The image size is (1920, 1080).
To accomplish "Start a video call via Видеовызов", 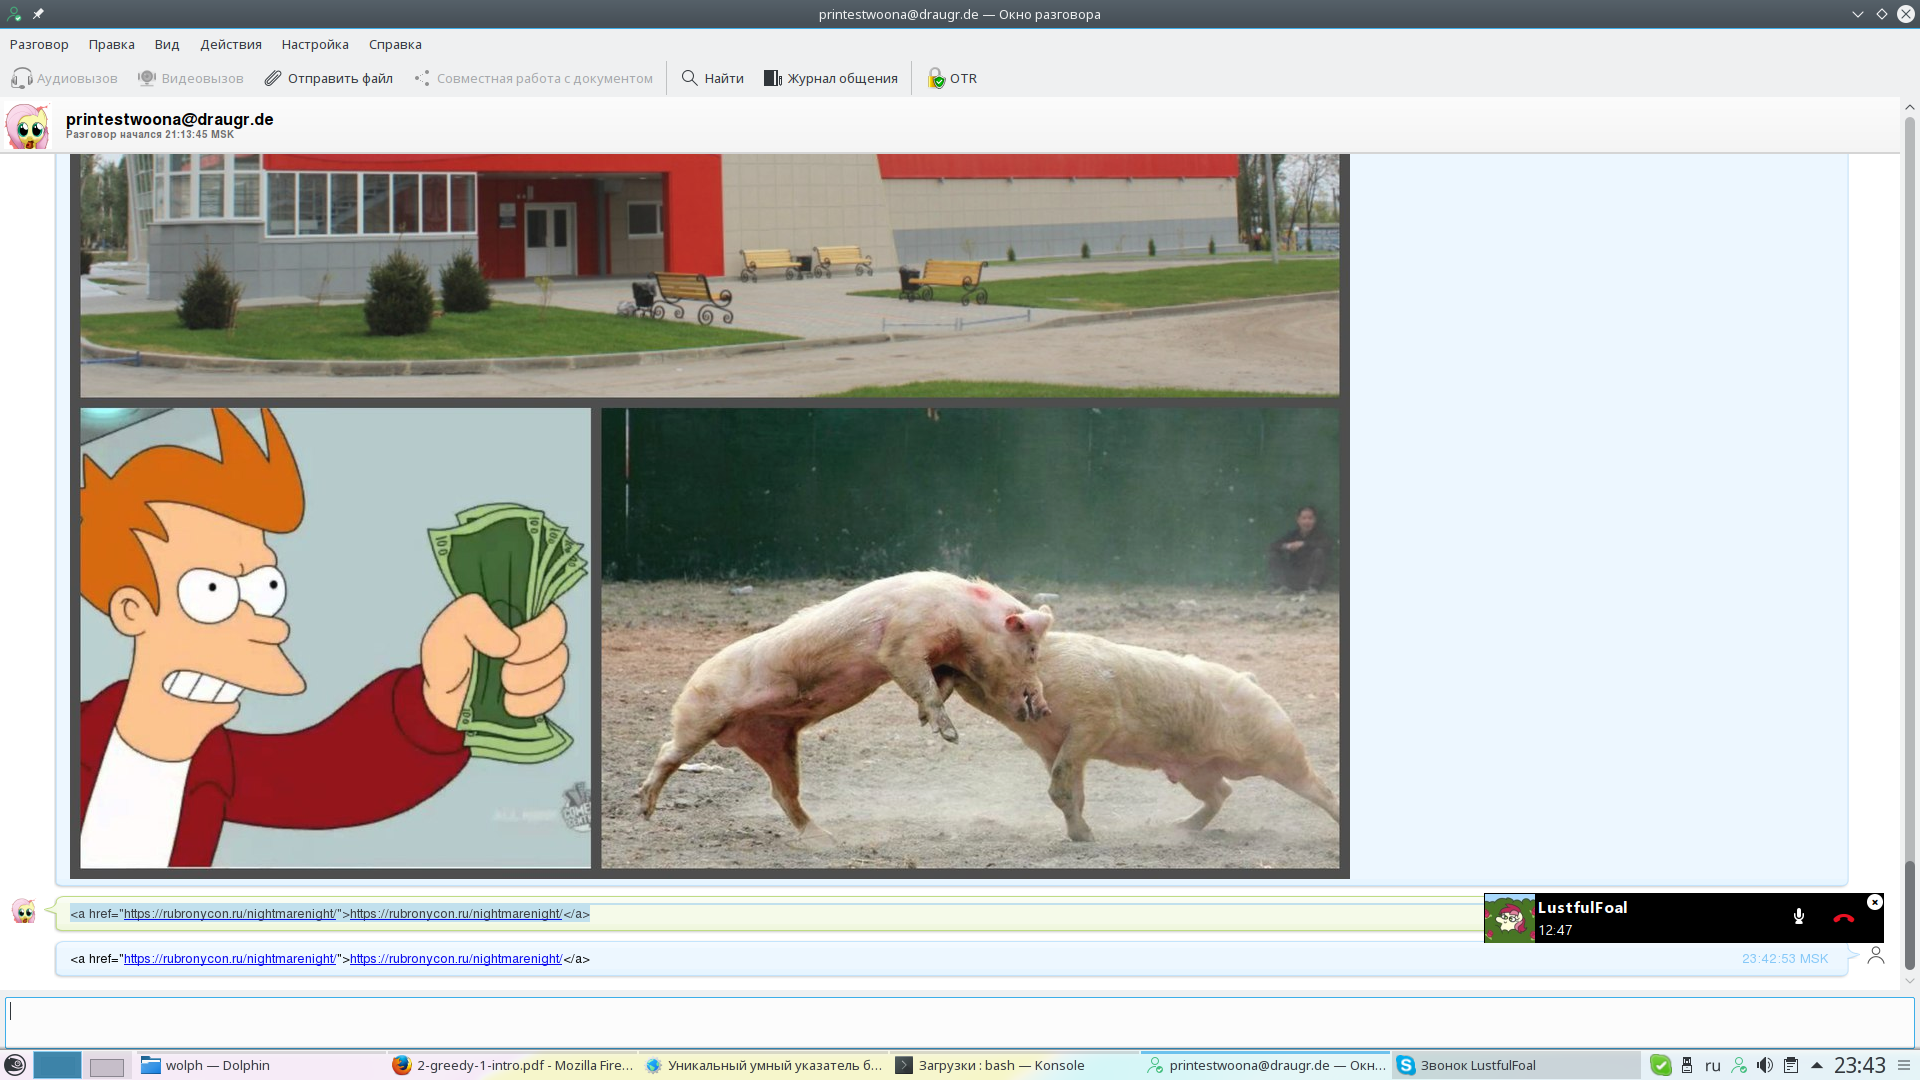I will point(190,78).
